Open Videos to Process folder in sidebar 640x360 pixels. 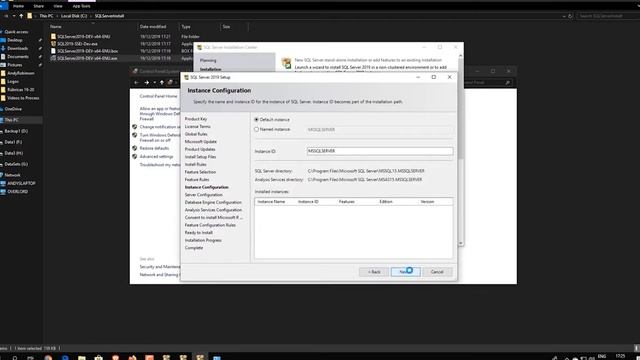pos(23,98)
